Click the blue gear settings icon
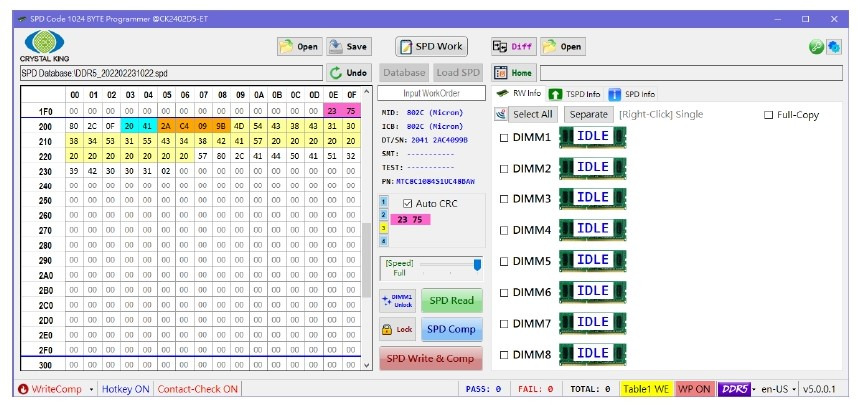The width and height of the screenshot is (858, 405). (834, 47)
